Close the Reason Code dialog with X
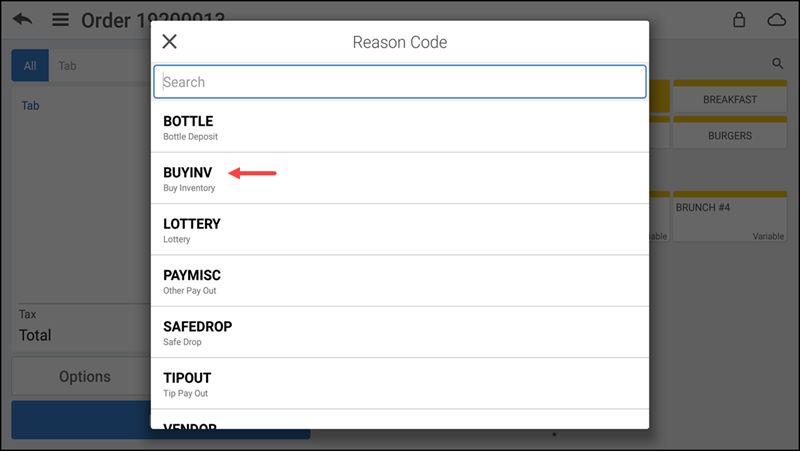The height and width of the screenshot is (452, 800). pyautogui.click(x=169, y=41)
